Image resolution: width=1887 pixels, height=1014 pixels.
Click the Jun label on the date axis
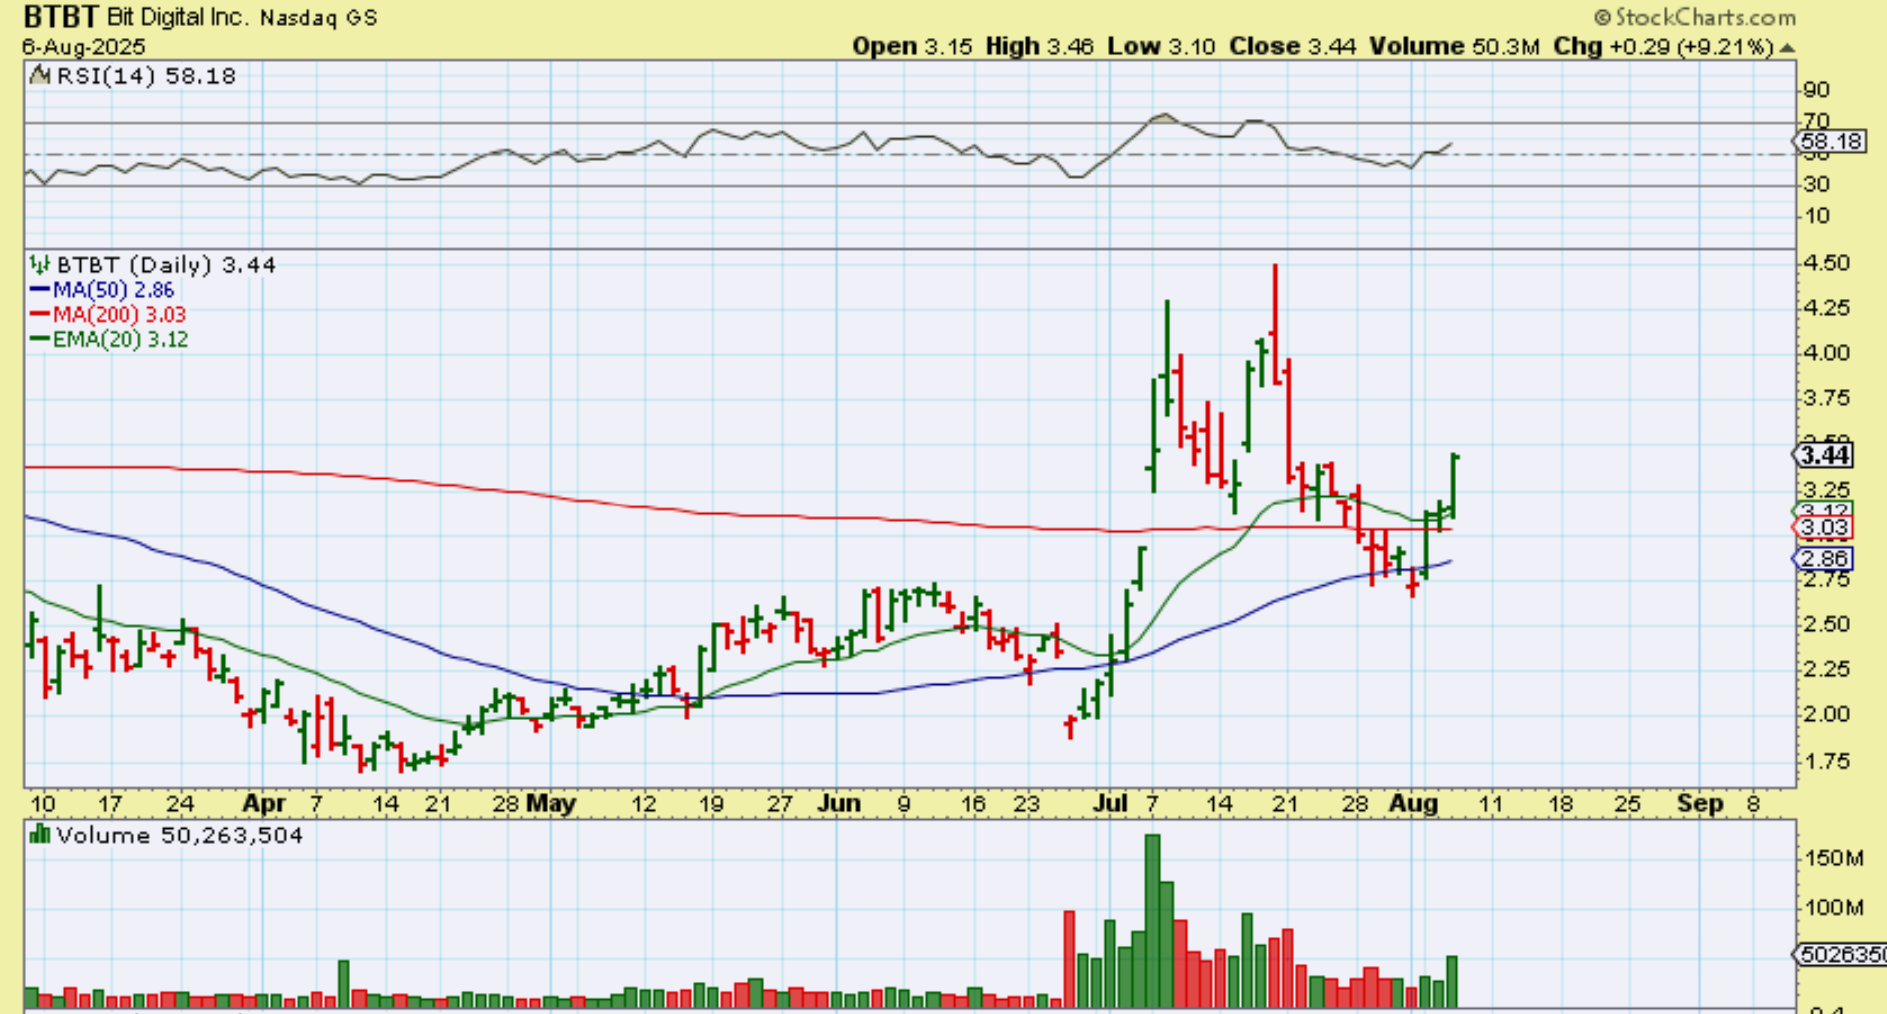[x=839, y=804]
